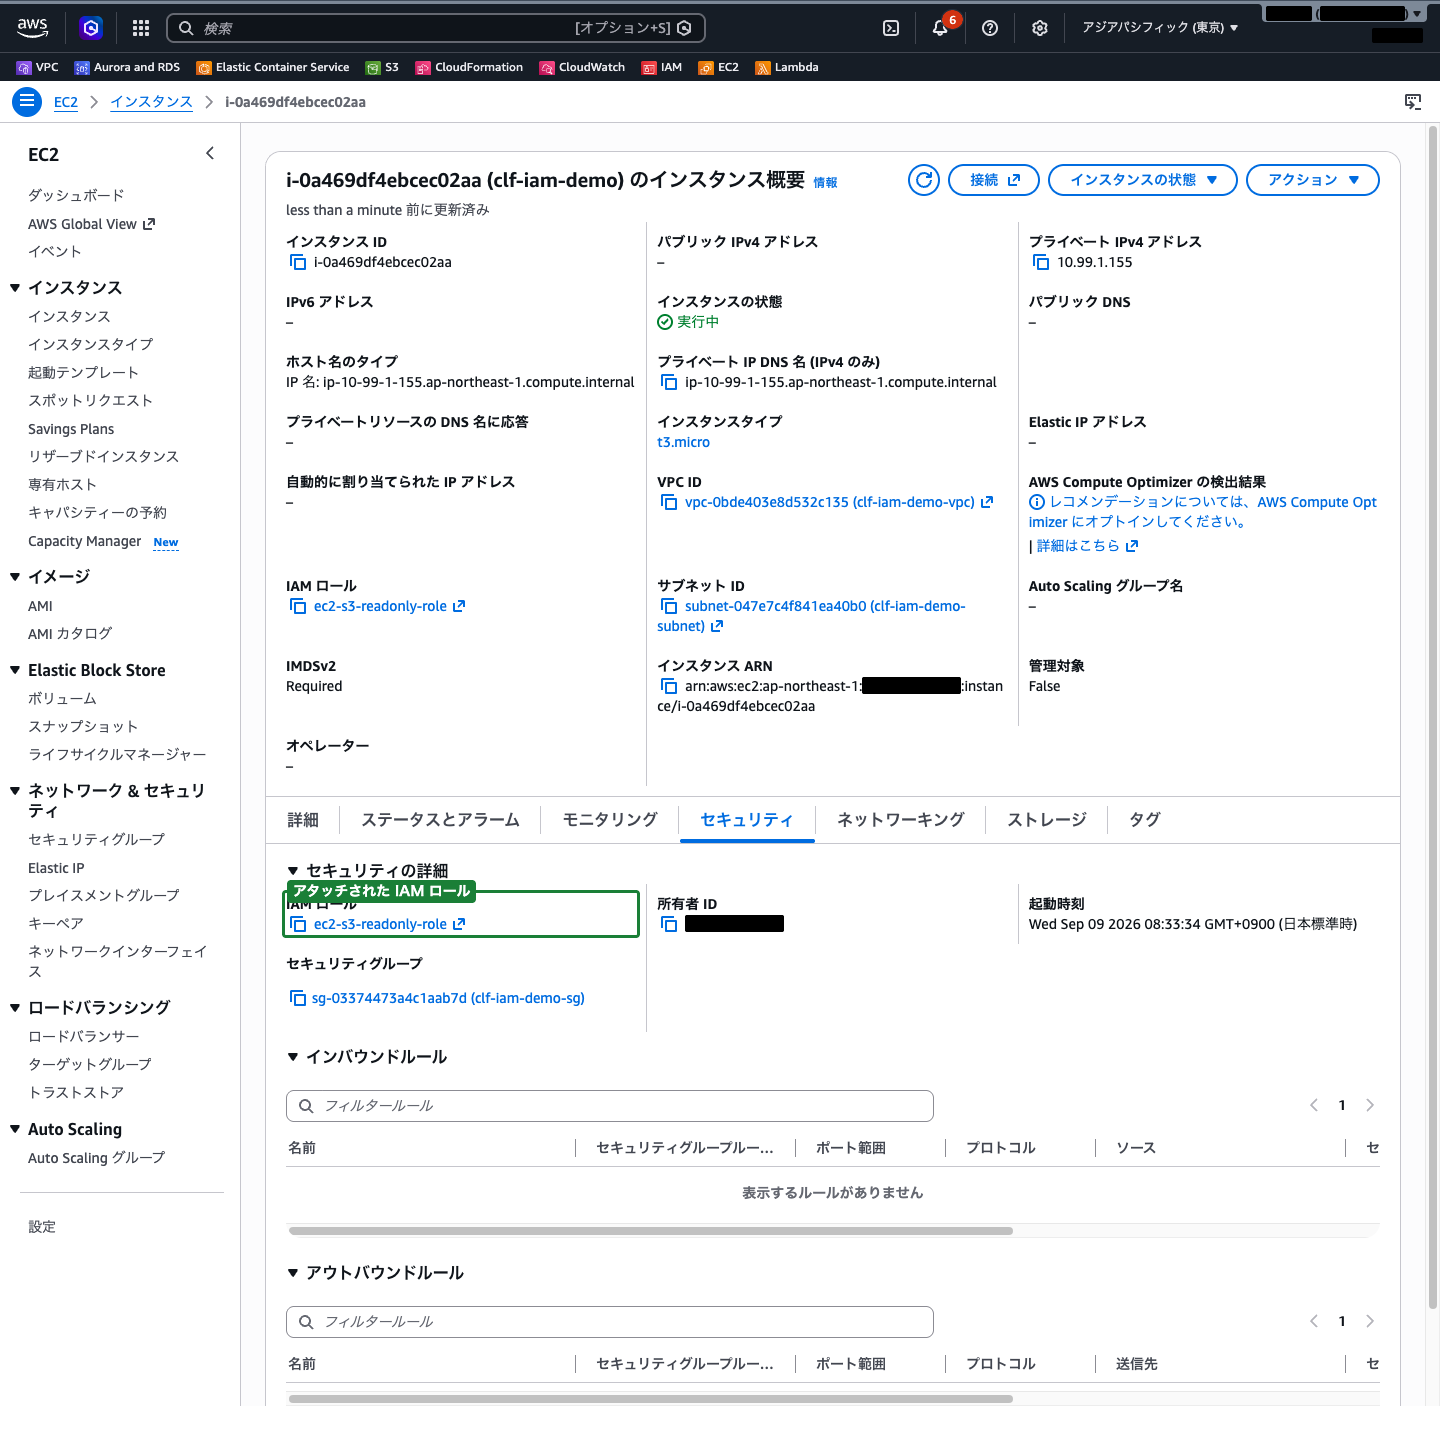
Task: Focus the インバウンドルール filter field
Action: pos(610,1106)
